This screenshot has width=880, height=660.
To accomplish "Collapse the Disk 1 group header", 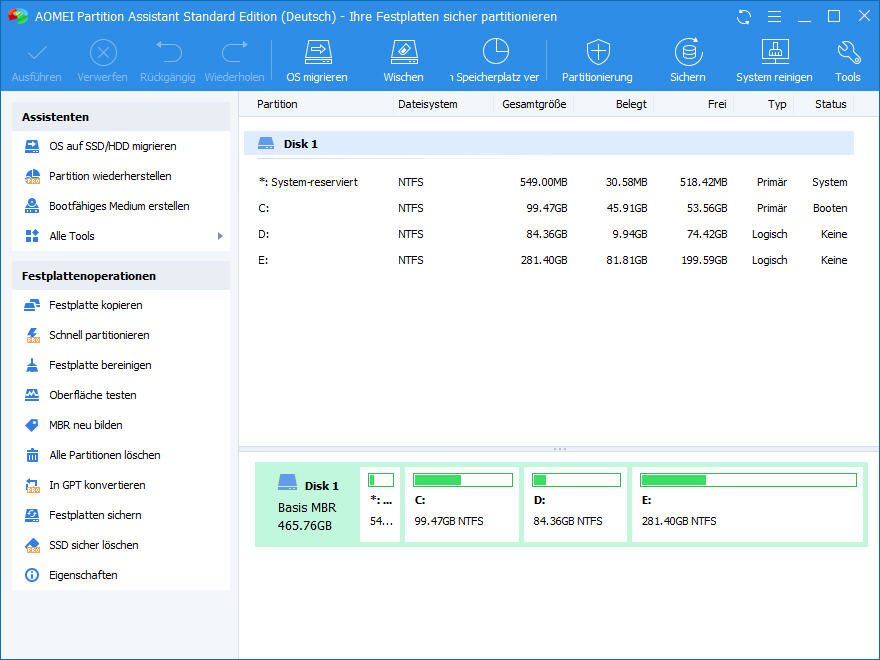I will (300, 144).
